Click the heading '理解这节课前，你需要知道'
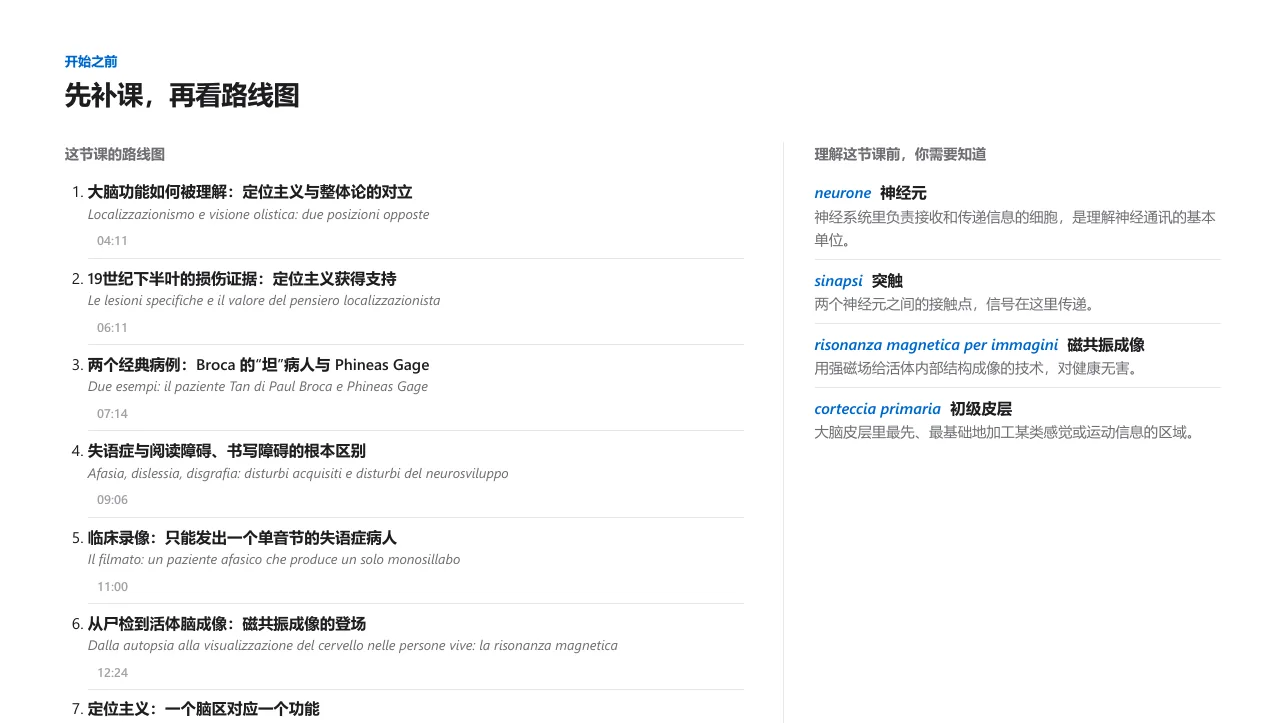 [900, 154]
